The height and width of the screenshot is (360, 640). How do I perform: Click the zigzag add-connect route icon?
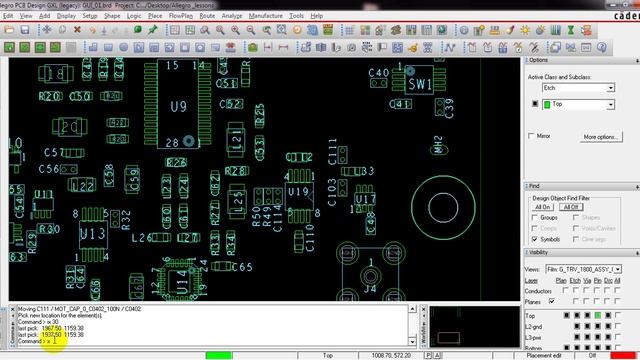tap(449, 47)
